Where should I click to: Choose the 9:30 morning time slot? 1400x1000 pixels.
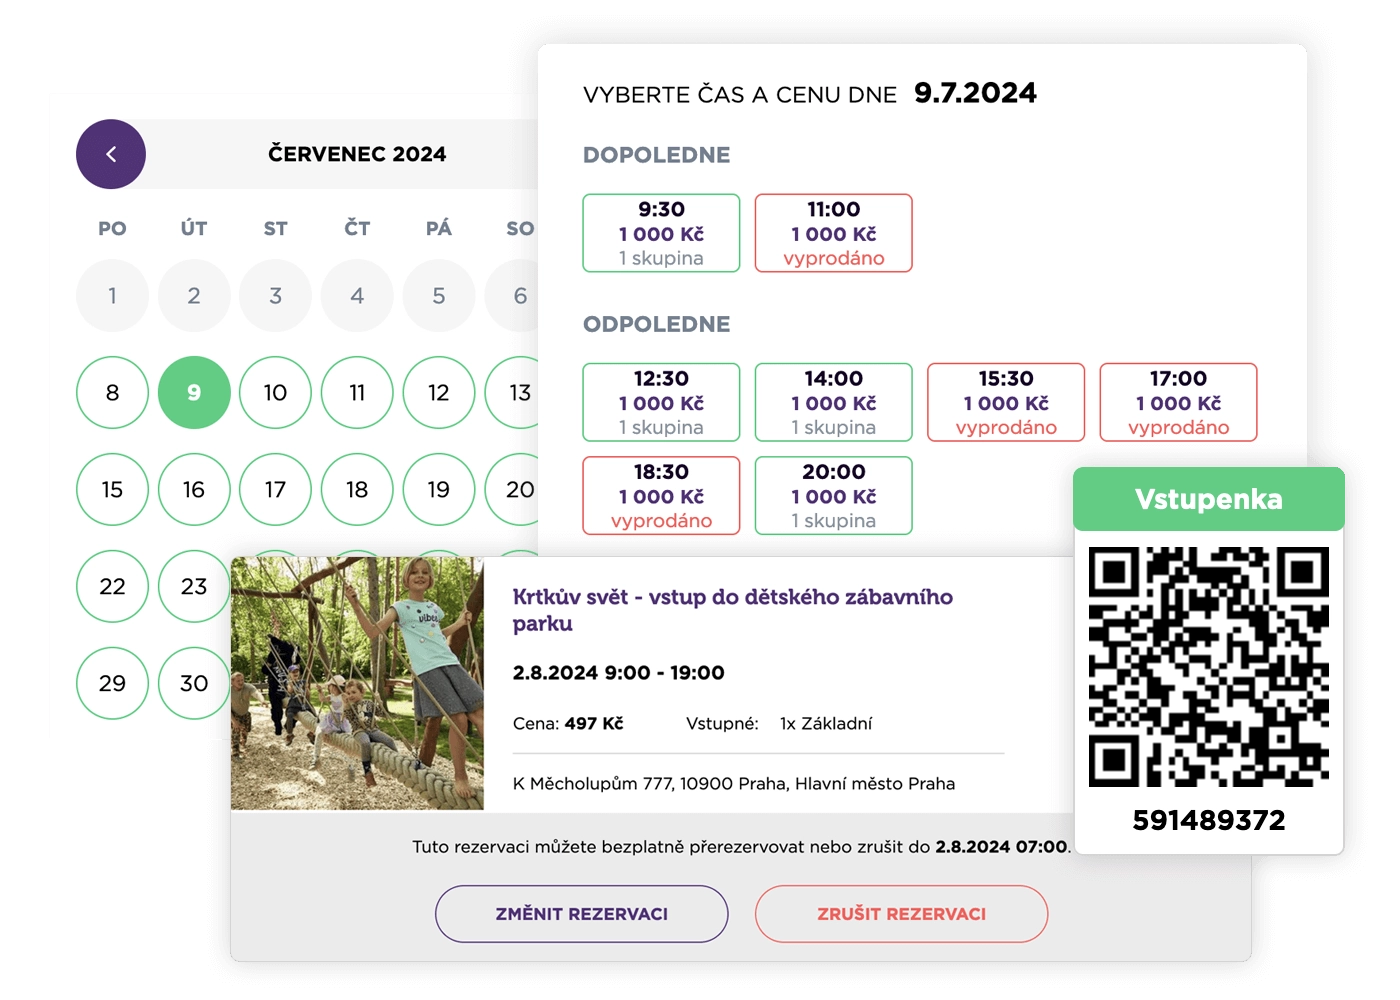[660, 232]
